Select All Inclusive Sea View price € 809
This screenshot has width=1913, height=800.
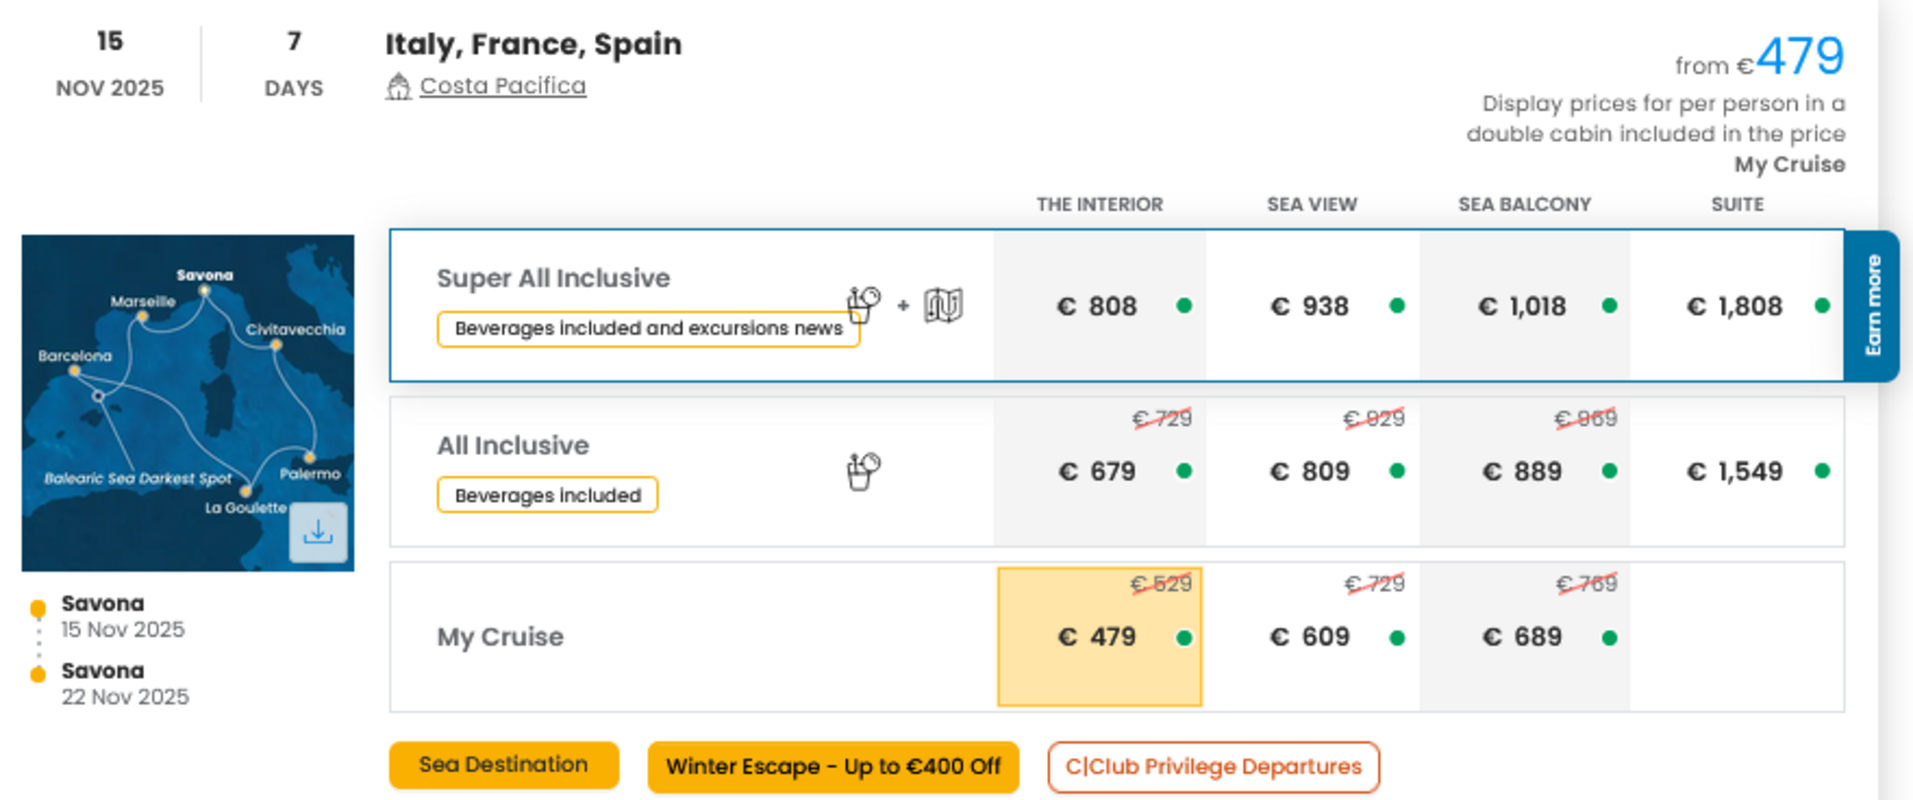(1310, 471)
